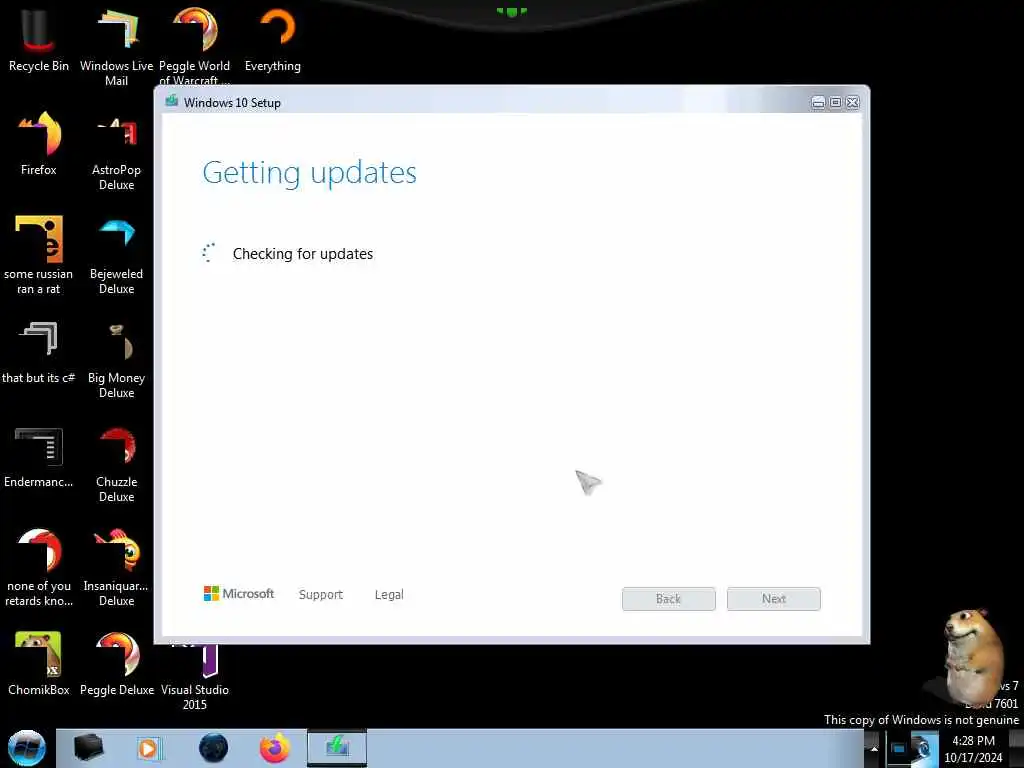Select the Firefox desktop icon

tap(39, 144)
